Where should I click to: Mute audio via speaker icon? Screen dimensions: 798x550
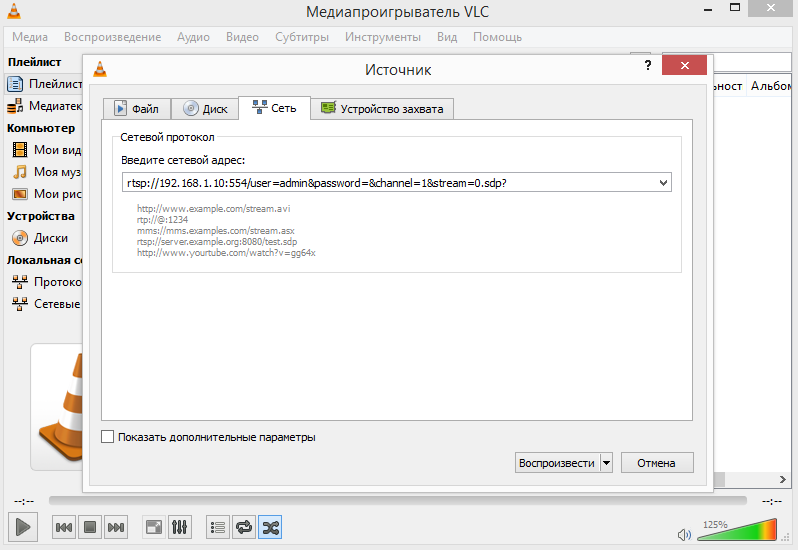pos(684,535)
